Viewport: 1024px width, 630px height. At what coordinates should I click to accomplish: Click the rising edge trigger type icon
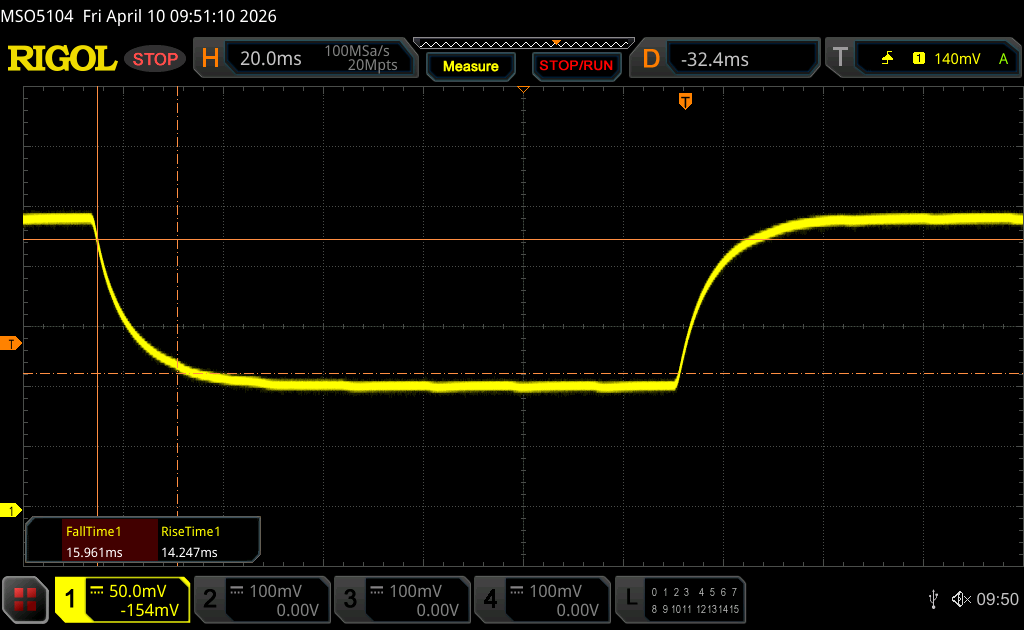click(x=887, y=59)
